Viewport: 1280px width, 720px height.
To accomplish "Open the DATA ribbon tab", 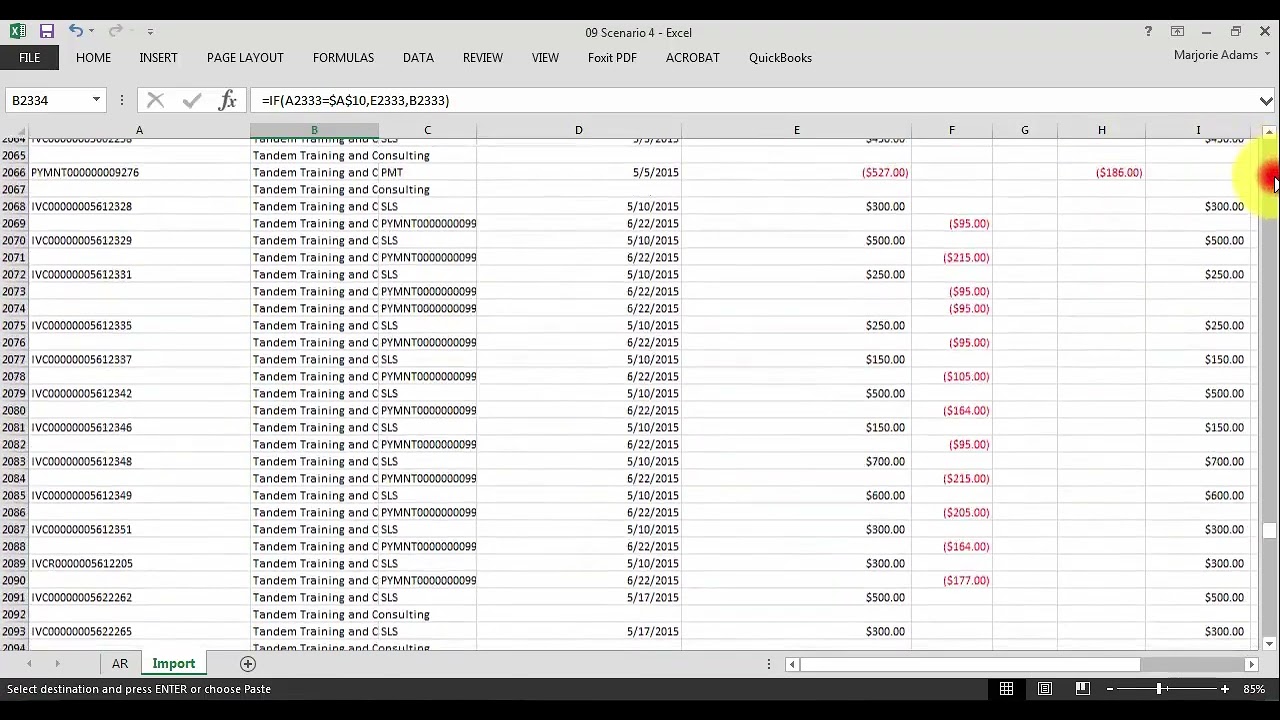I will [x=418, y=58].
